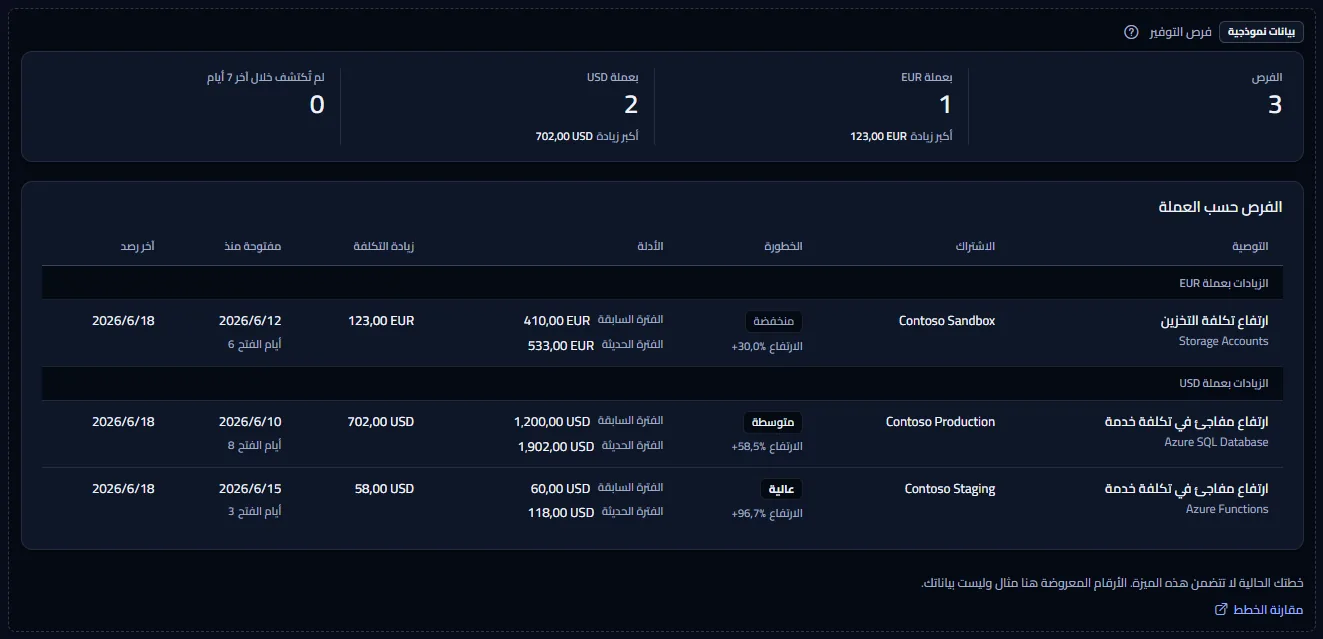Click the منخفضة severity badge

coord(774,321)
